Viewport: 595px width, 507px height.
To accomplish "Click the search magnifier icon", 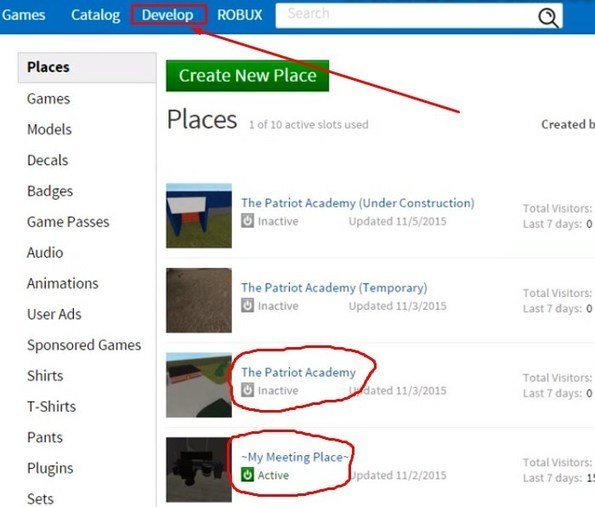I will pos(548,17).
